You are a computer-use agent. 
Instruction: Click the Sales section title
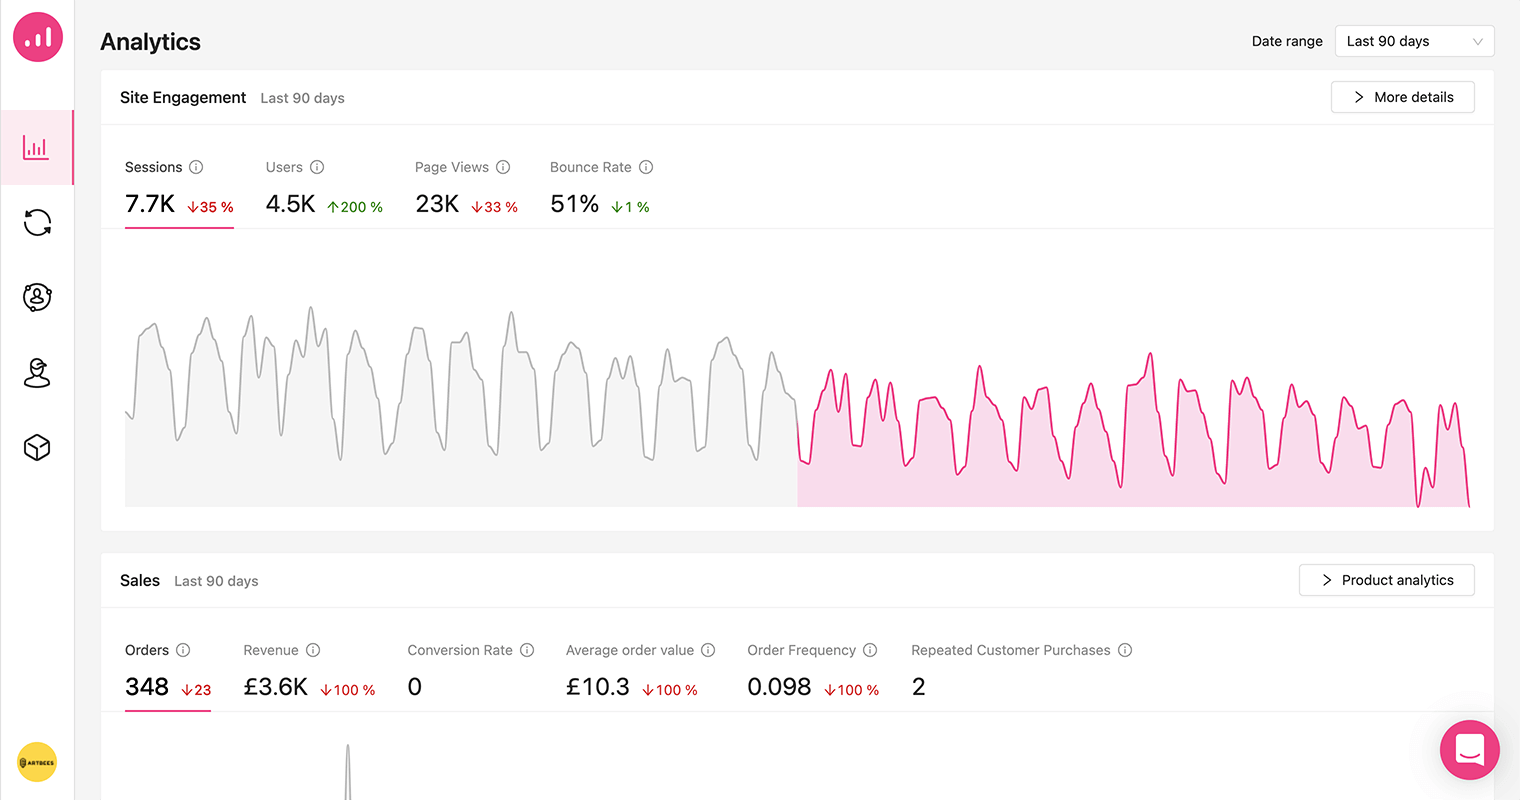(140, 580)
